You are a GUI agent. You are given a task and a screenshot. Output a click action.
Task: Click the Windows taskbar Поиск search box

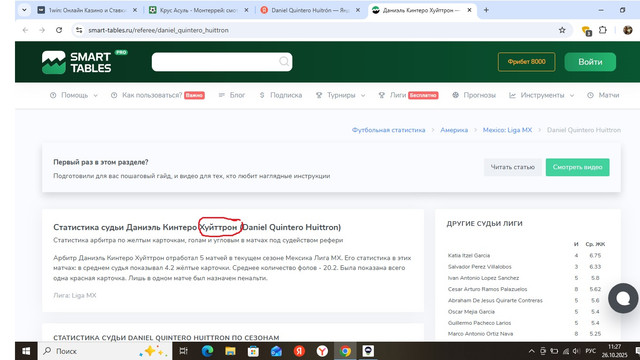[105, 351]
